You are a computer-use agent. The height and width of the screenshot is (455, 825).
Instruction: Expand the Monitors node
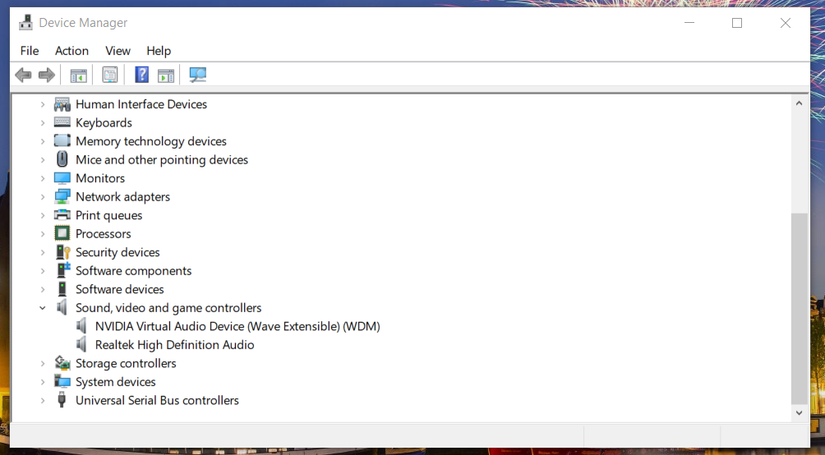pyautogui.click(x=43, y=178)
